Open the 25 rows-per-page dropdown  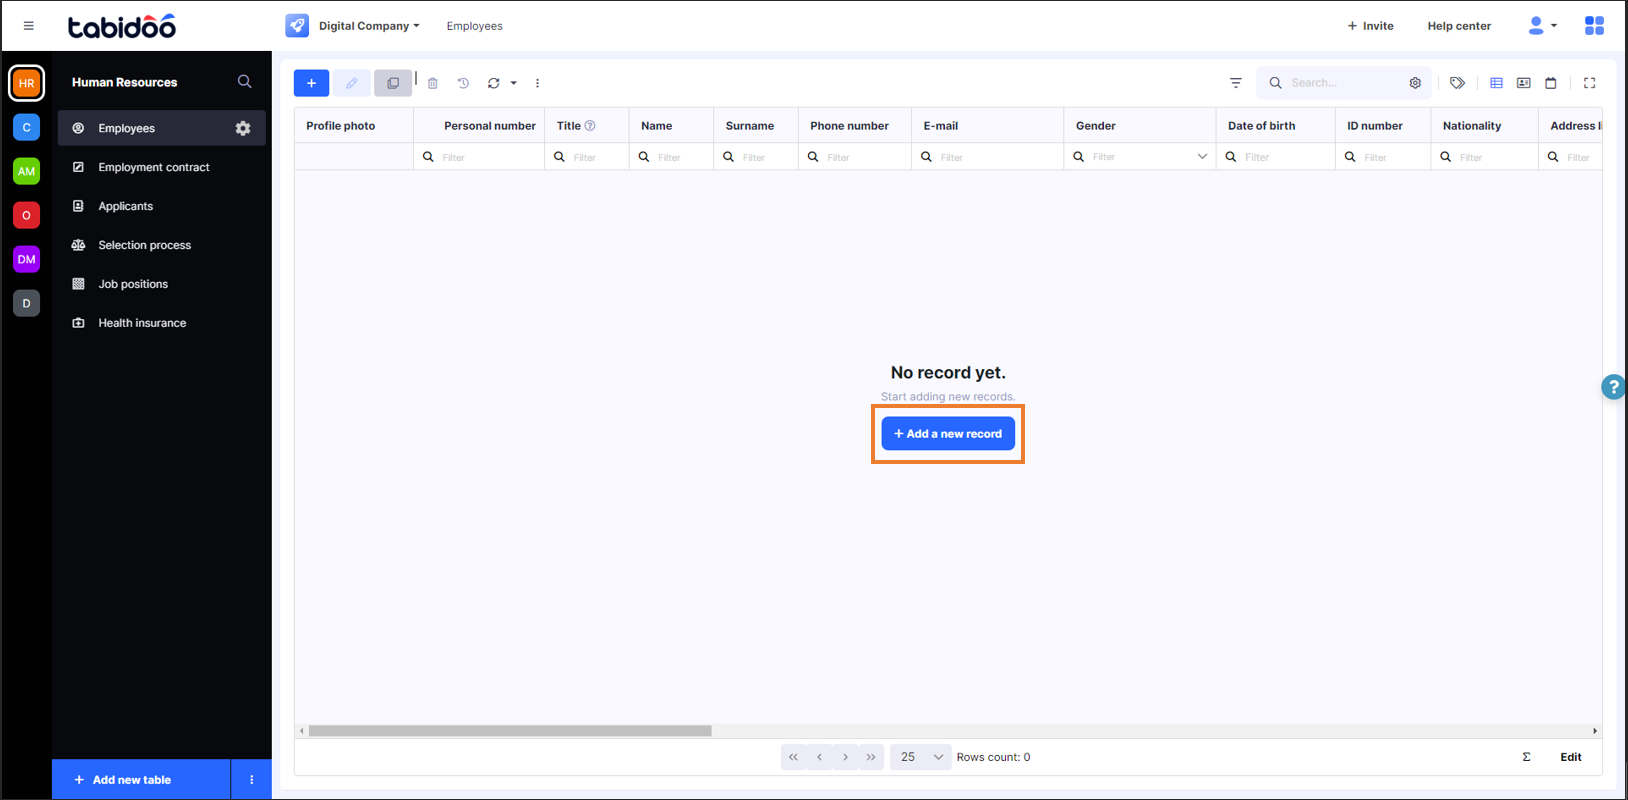920,757
